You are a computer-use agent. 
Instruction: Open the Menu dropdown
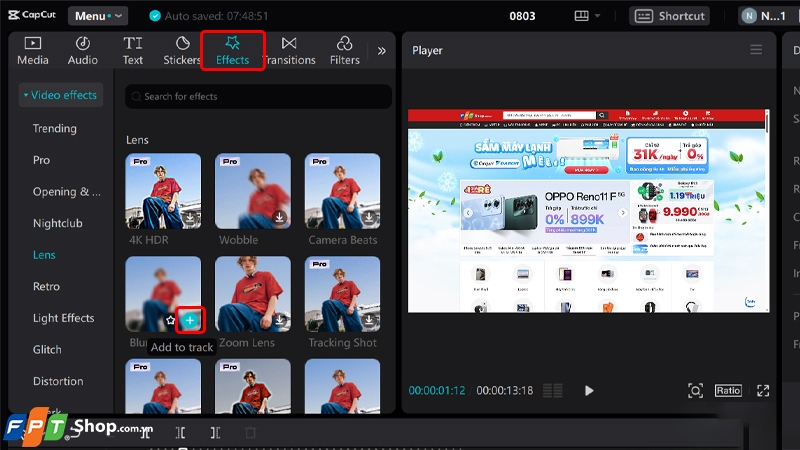point(98,16)
